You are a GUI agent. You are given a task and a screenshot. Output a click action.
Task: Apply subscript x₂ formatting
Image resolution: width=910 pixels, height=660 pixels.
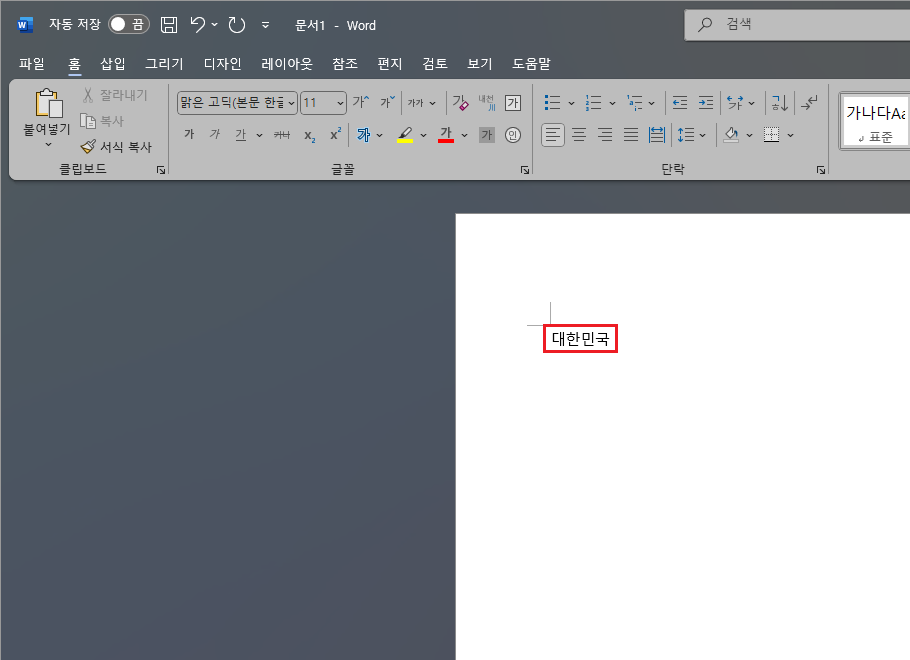point(310,135)
